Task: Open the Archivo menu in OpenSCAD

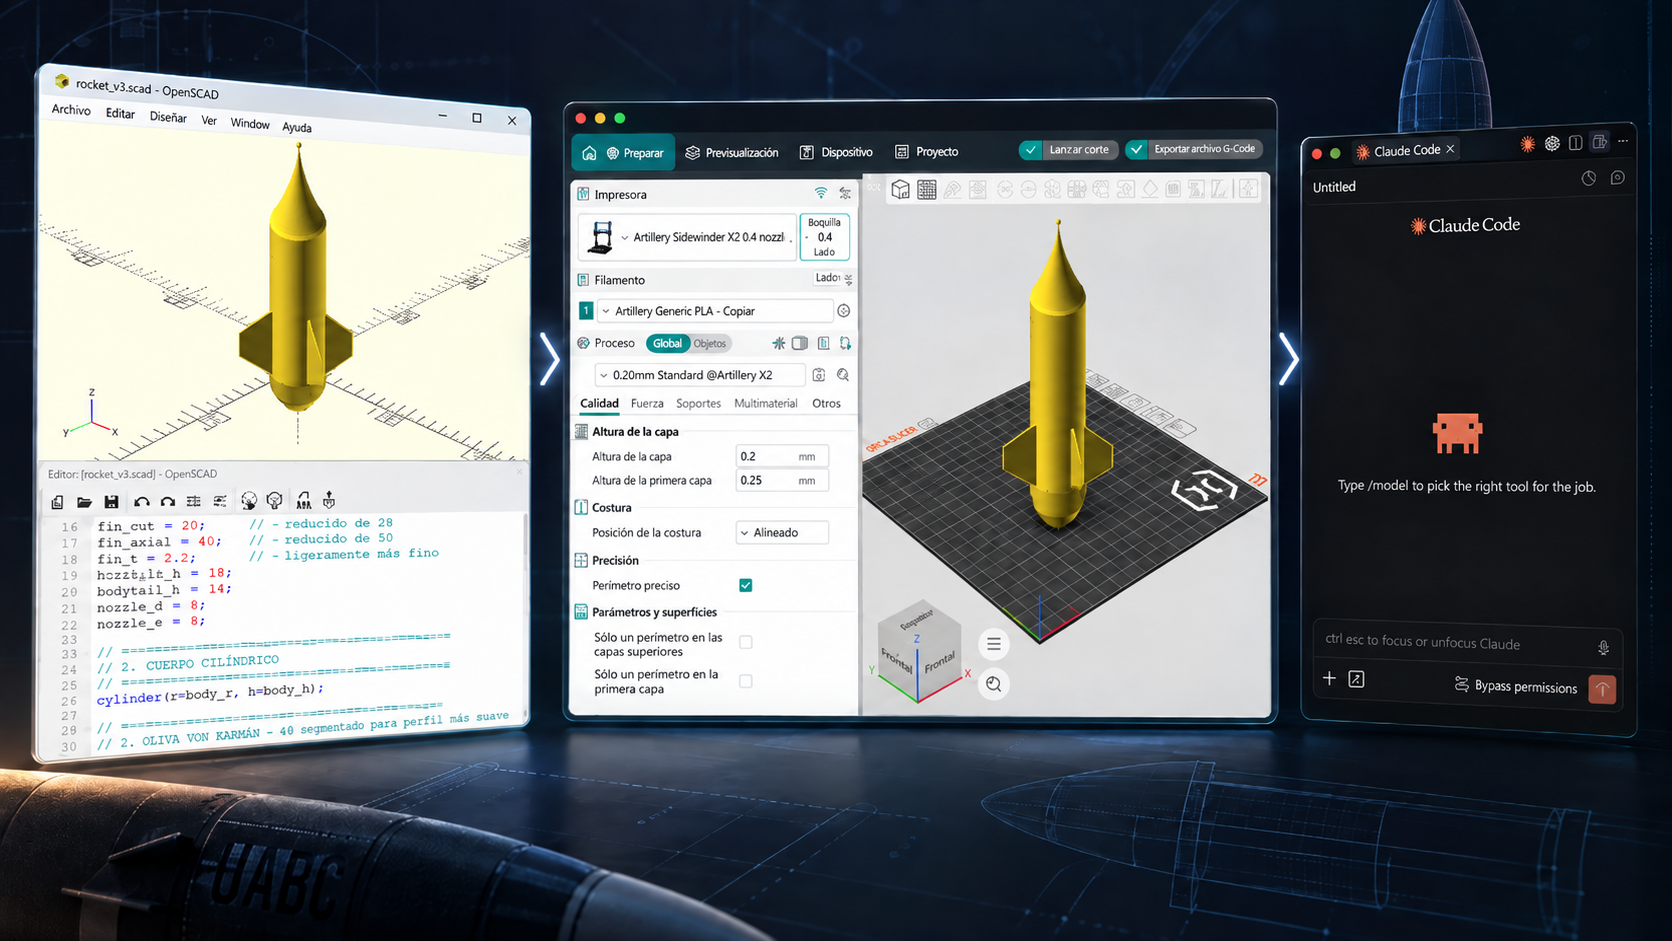Action: point(71,110)
